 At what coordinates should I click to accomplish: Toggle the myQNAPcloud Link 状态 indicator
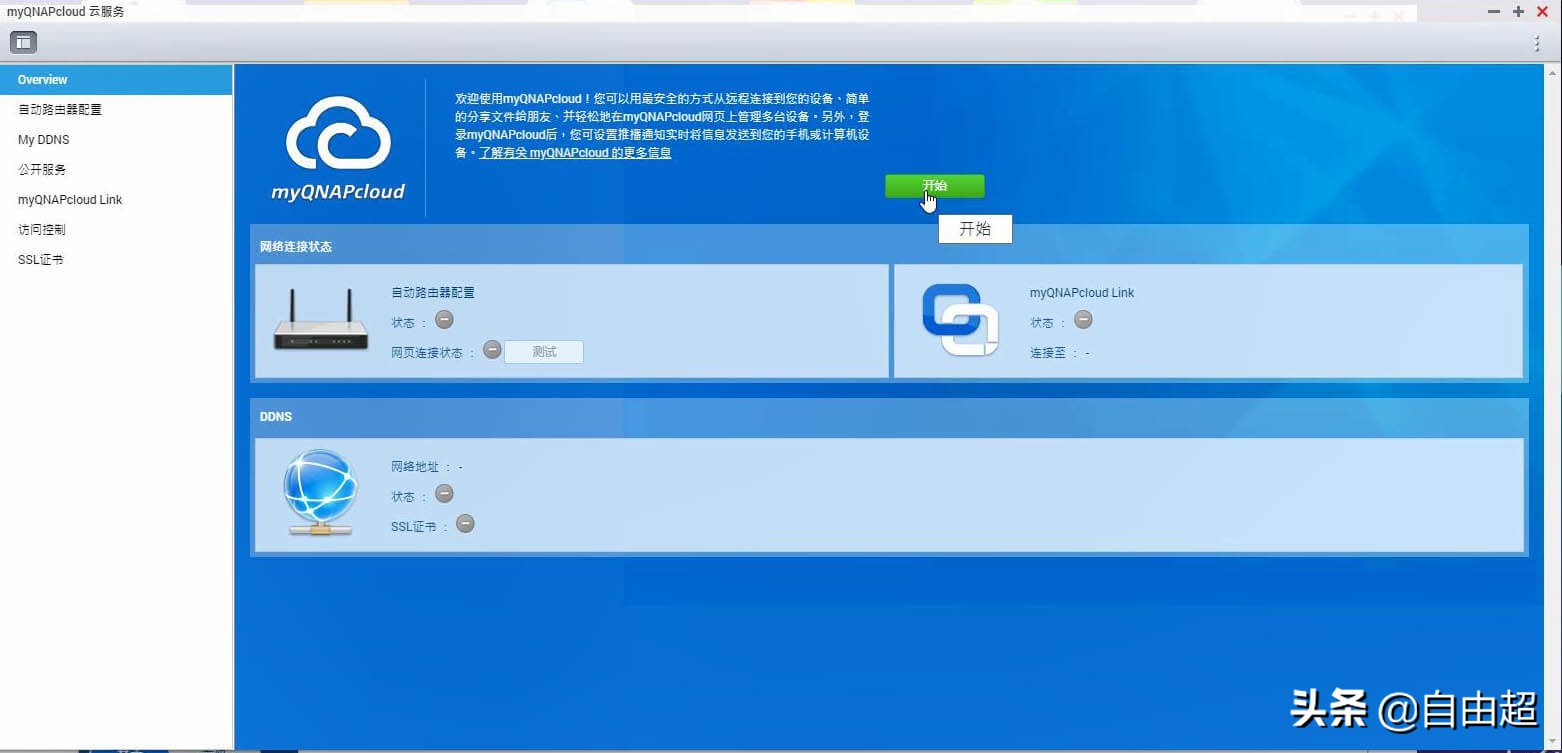pyautogui.click(x=1083, y=321)
